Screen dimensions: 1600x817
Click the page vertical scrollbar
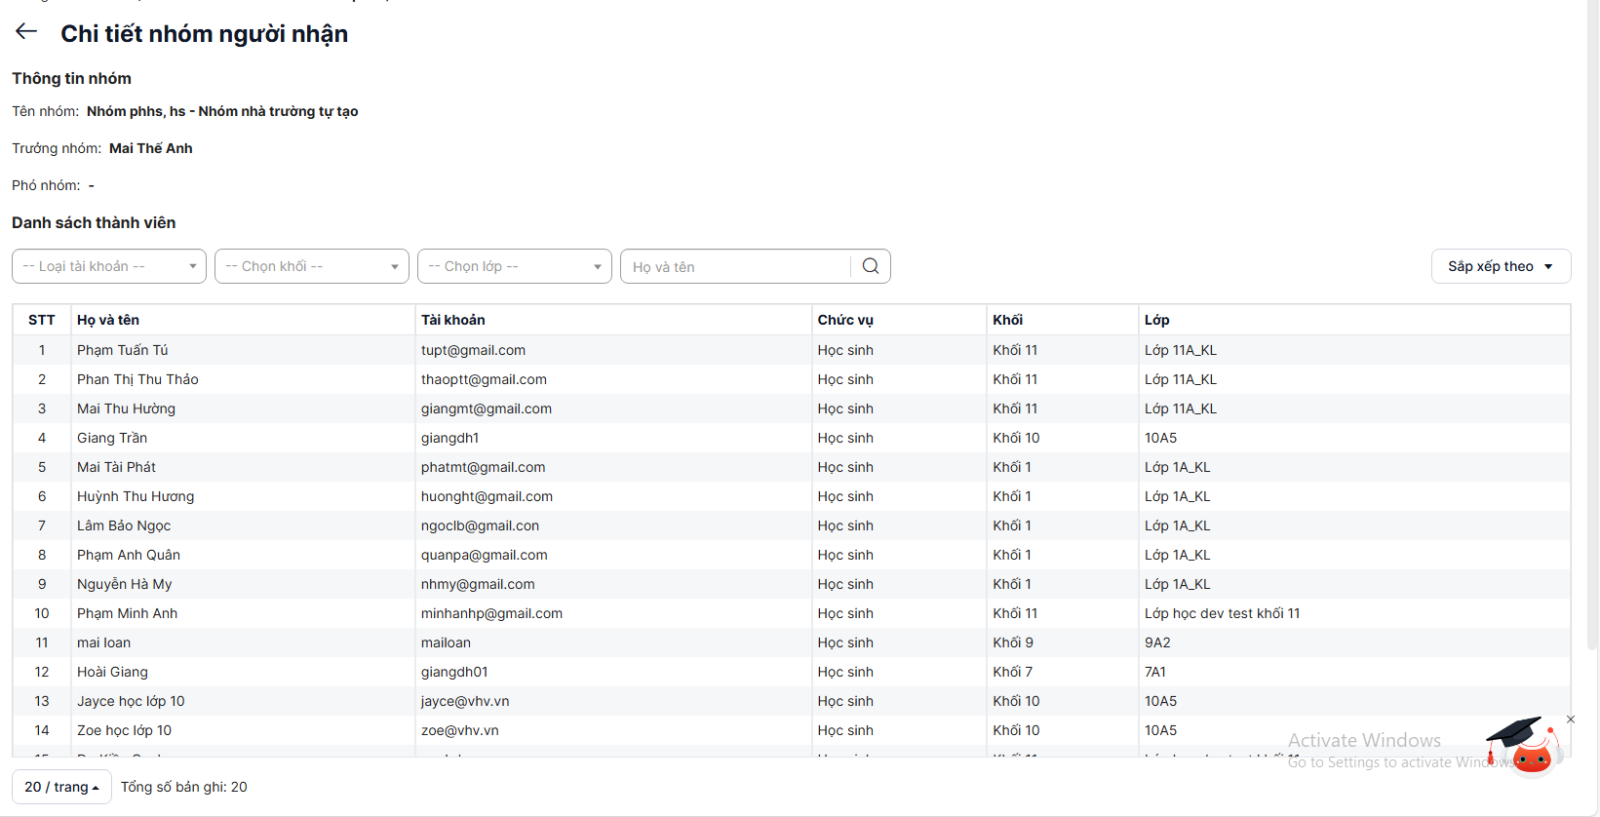click(x=1592, y=330)
